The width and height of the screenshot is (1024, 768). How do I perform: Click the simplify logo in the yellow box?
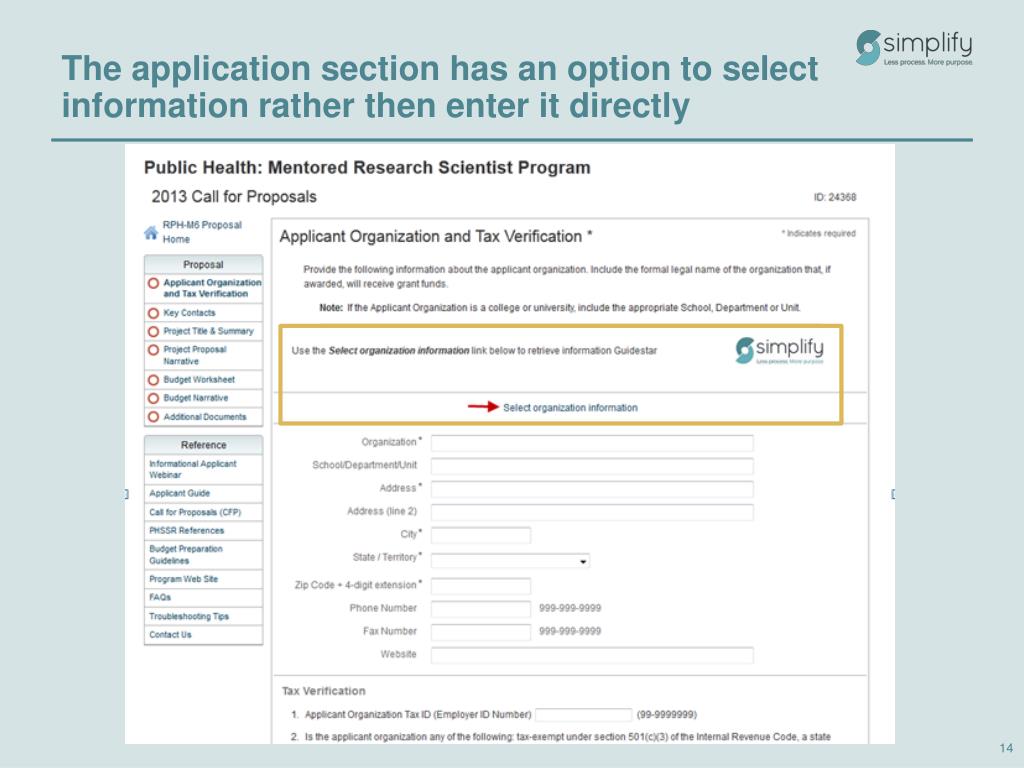tap(779, 350)
